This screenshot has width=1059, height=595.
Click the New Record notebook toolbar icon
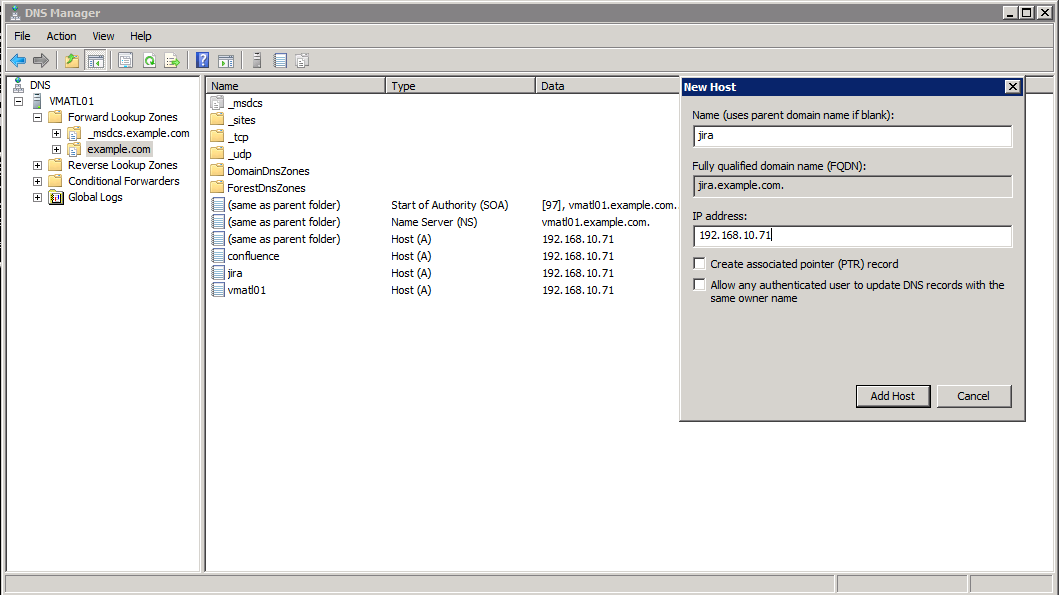click(x=280, y=61)
